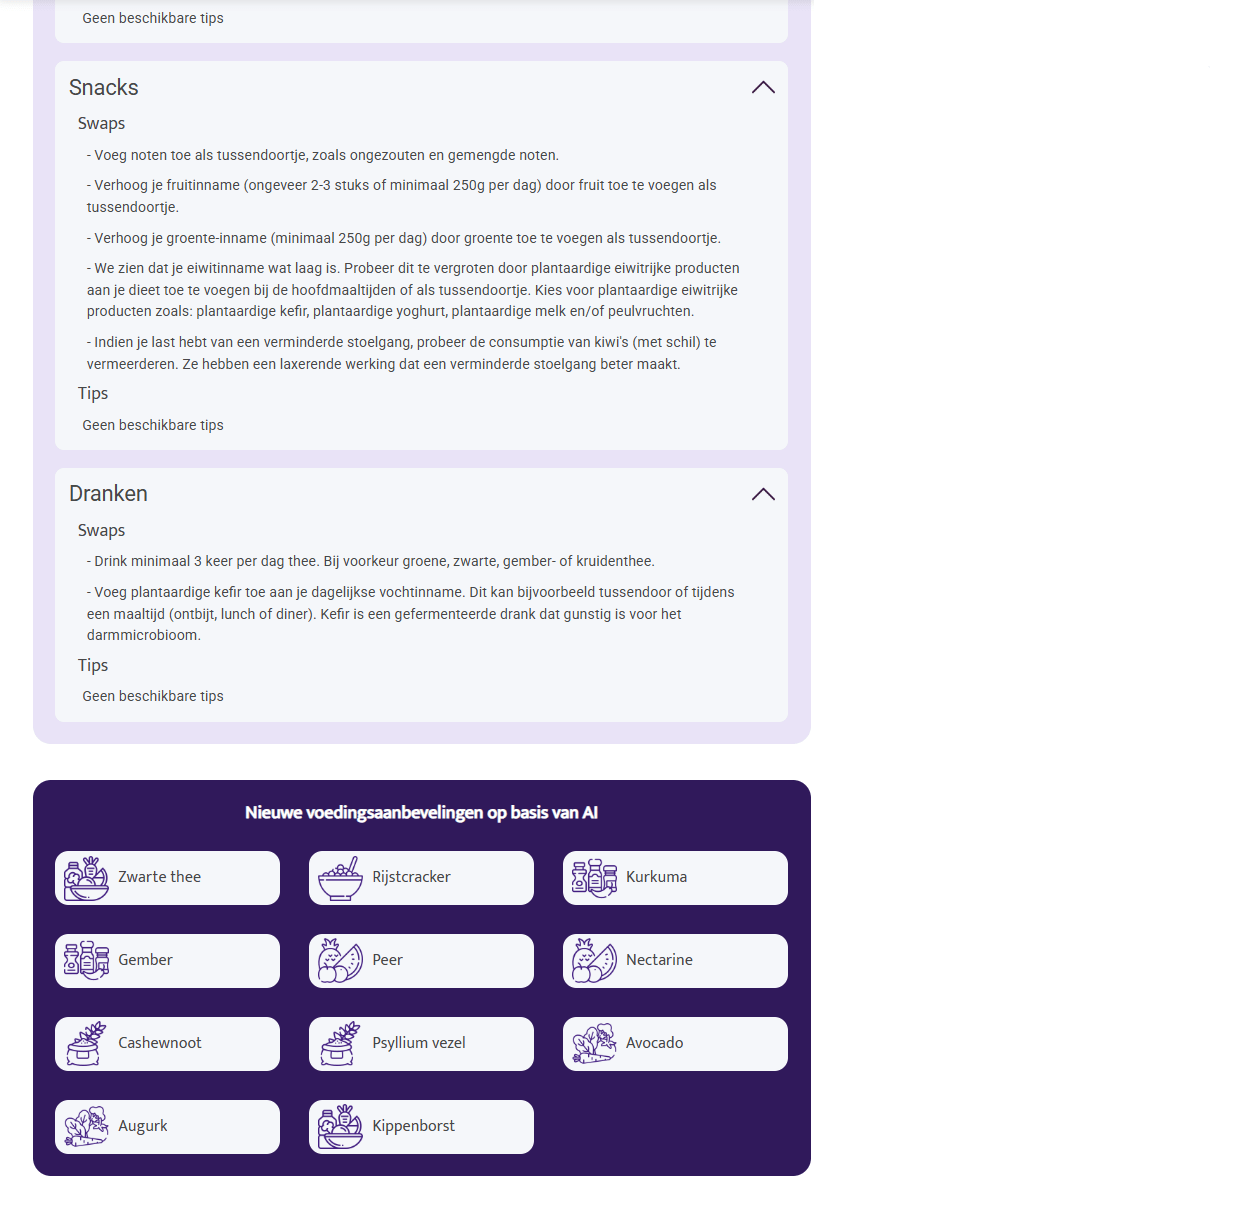Image resolution: width=1246 pixels, height=1210 pixels.
Task: Pick the Kippenborst recommendation
Action: pos(421,1126)
